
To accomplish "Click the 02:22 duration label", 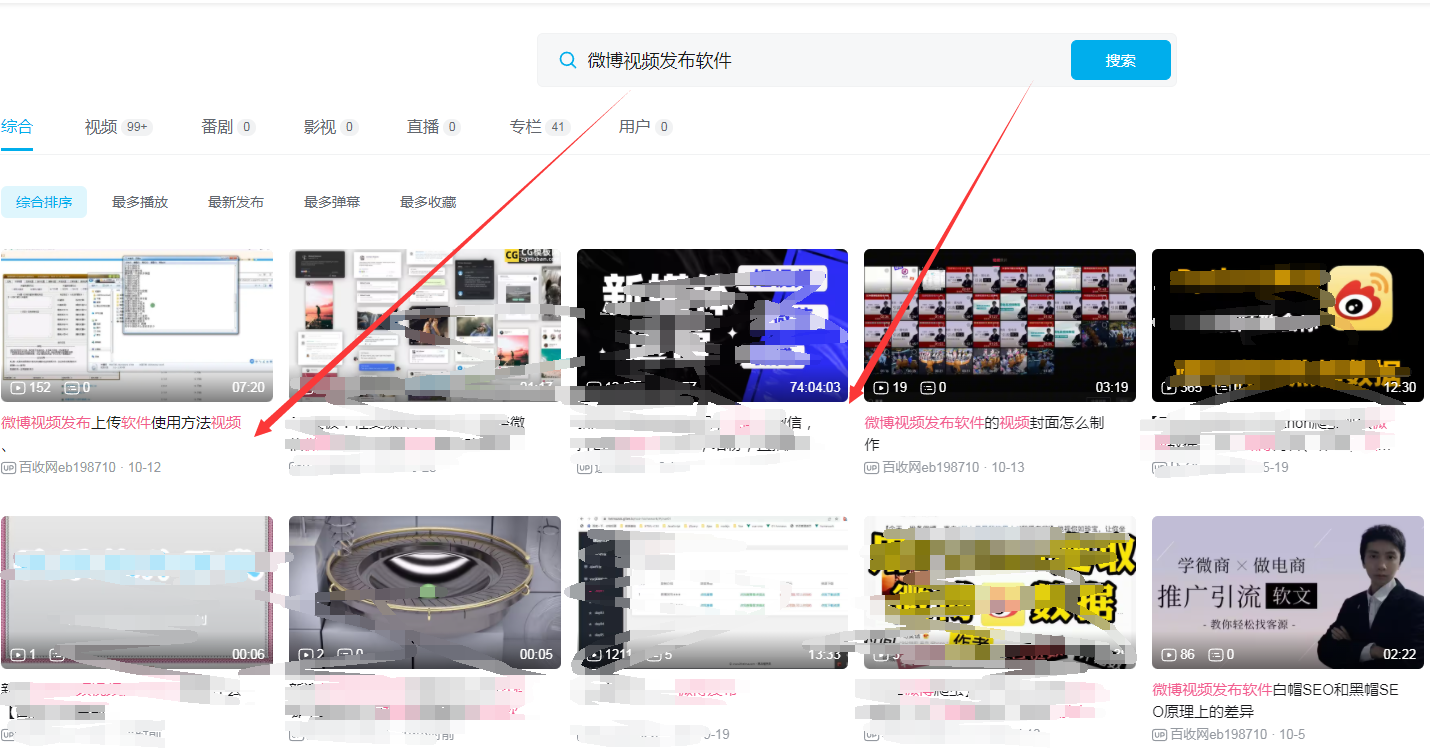I will coord(1399,655).
